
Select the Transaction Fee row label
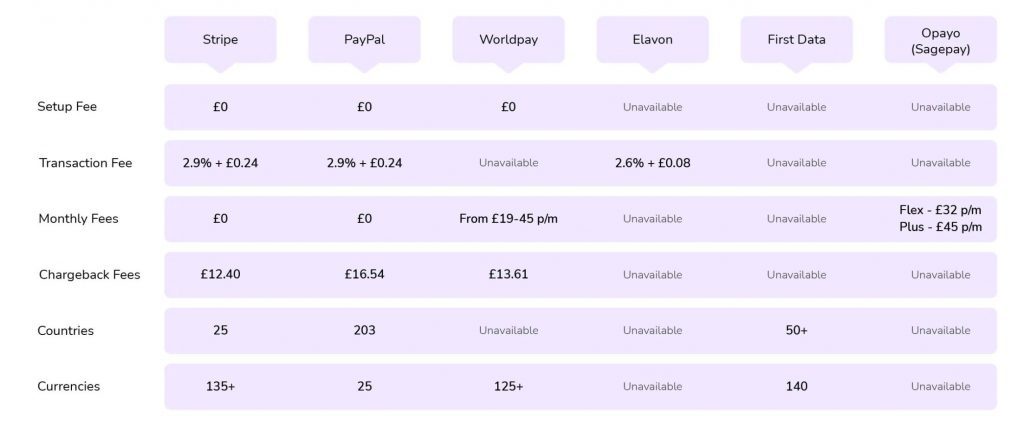pyautogui.click(x=86, y=163)
